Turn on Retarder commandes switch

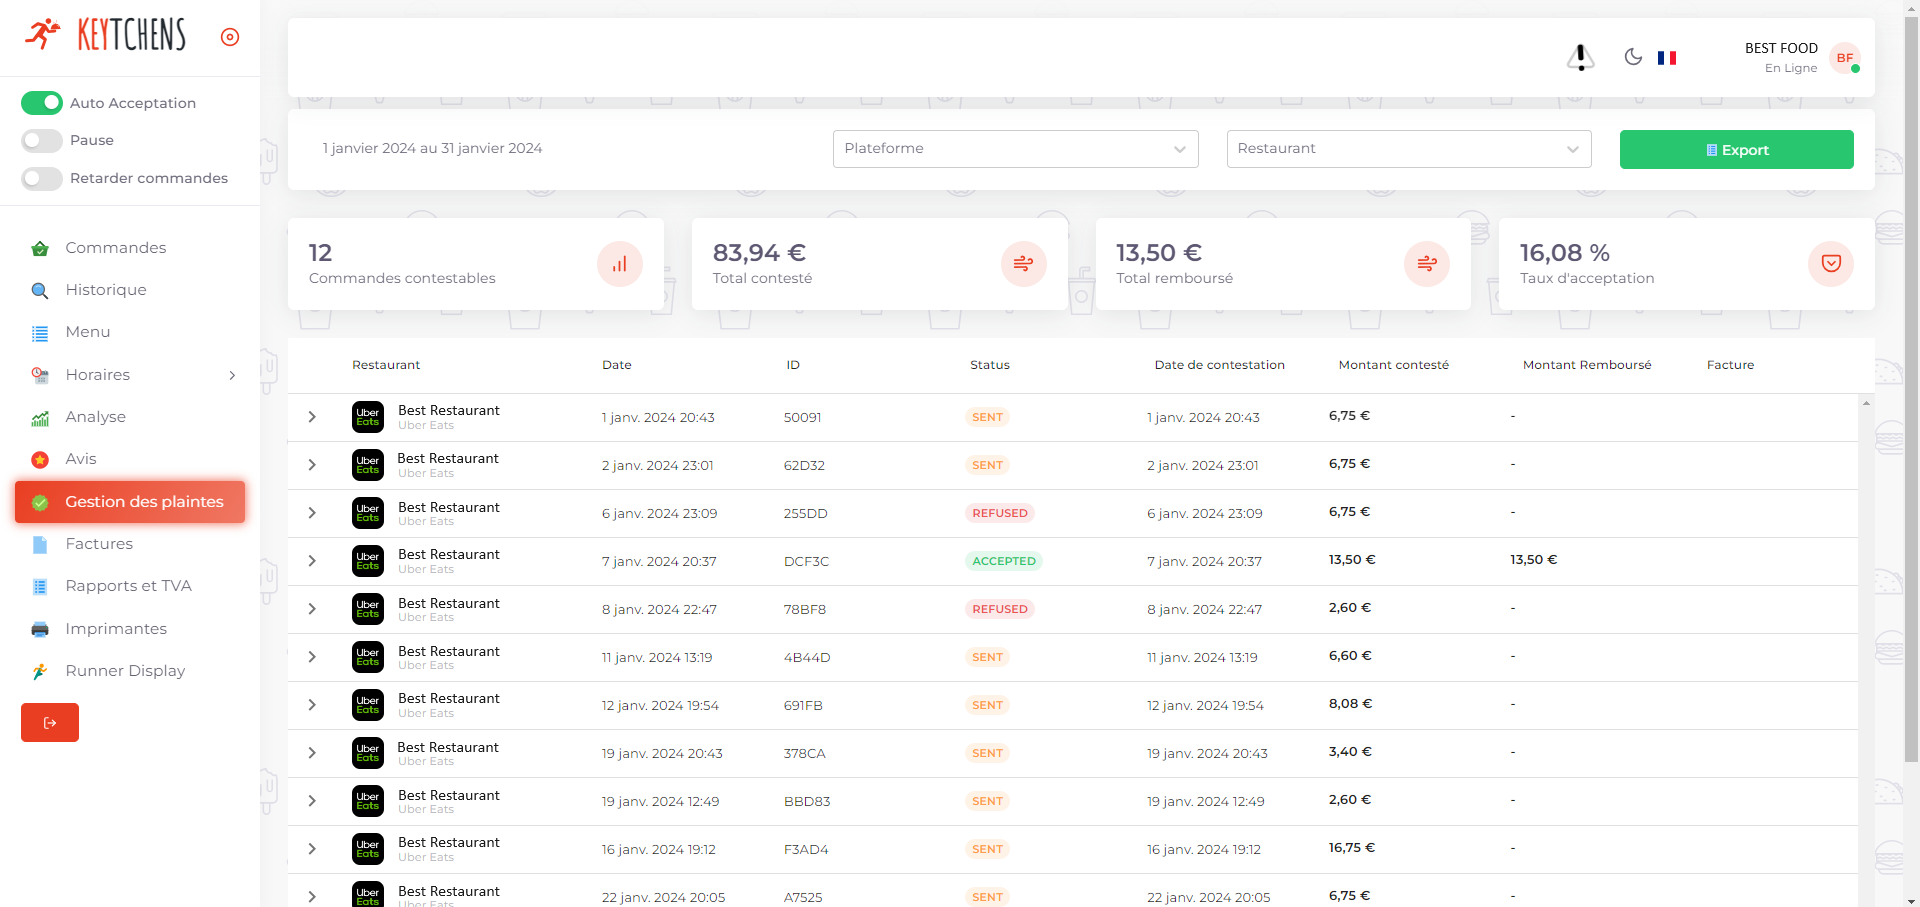42,179
